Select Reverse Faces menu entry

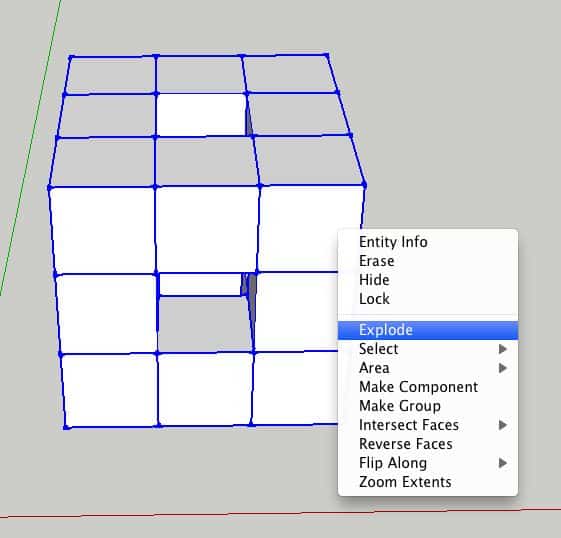(406, 444)
